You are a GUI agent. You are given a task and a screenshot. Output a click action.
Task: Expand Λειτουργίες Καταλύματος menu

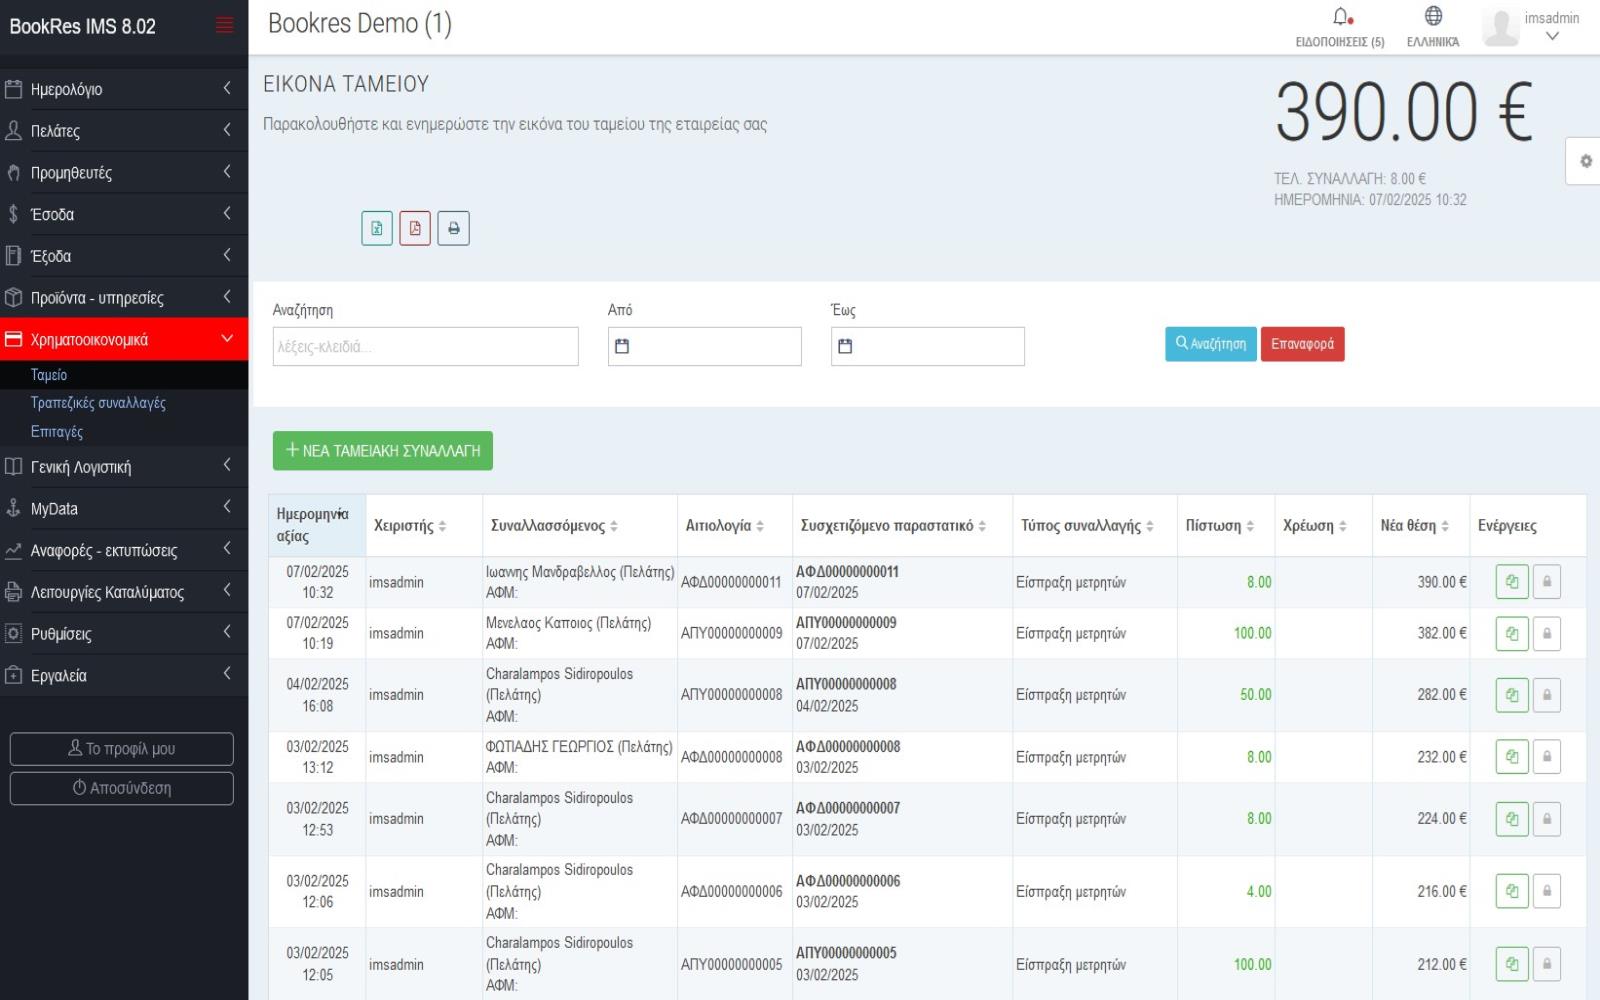click(x=124, y=592)
